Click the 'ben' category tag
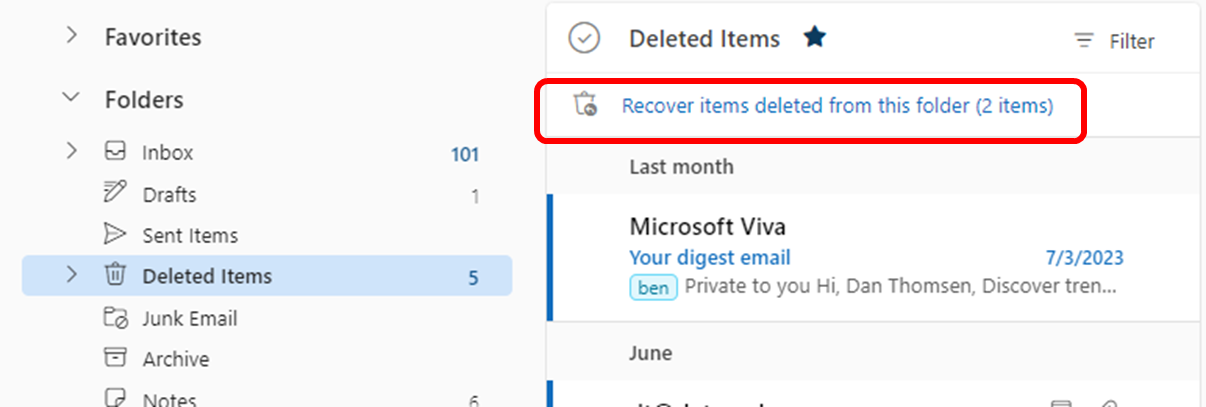1206x407 pixels. [654, 287]
